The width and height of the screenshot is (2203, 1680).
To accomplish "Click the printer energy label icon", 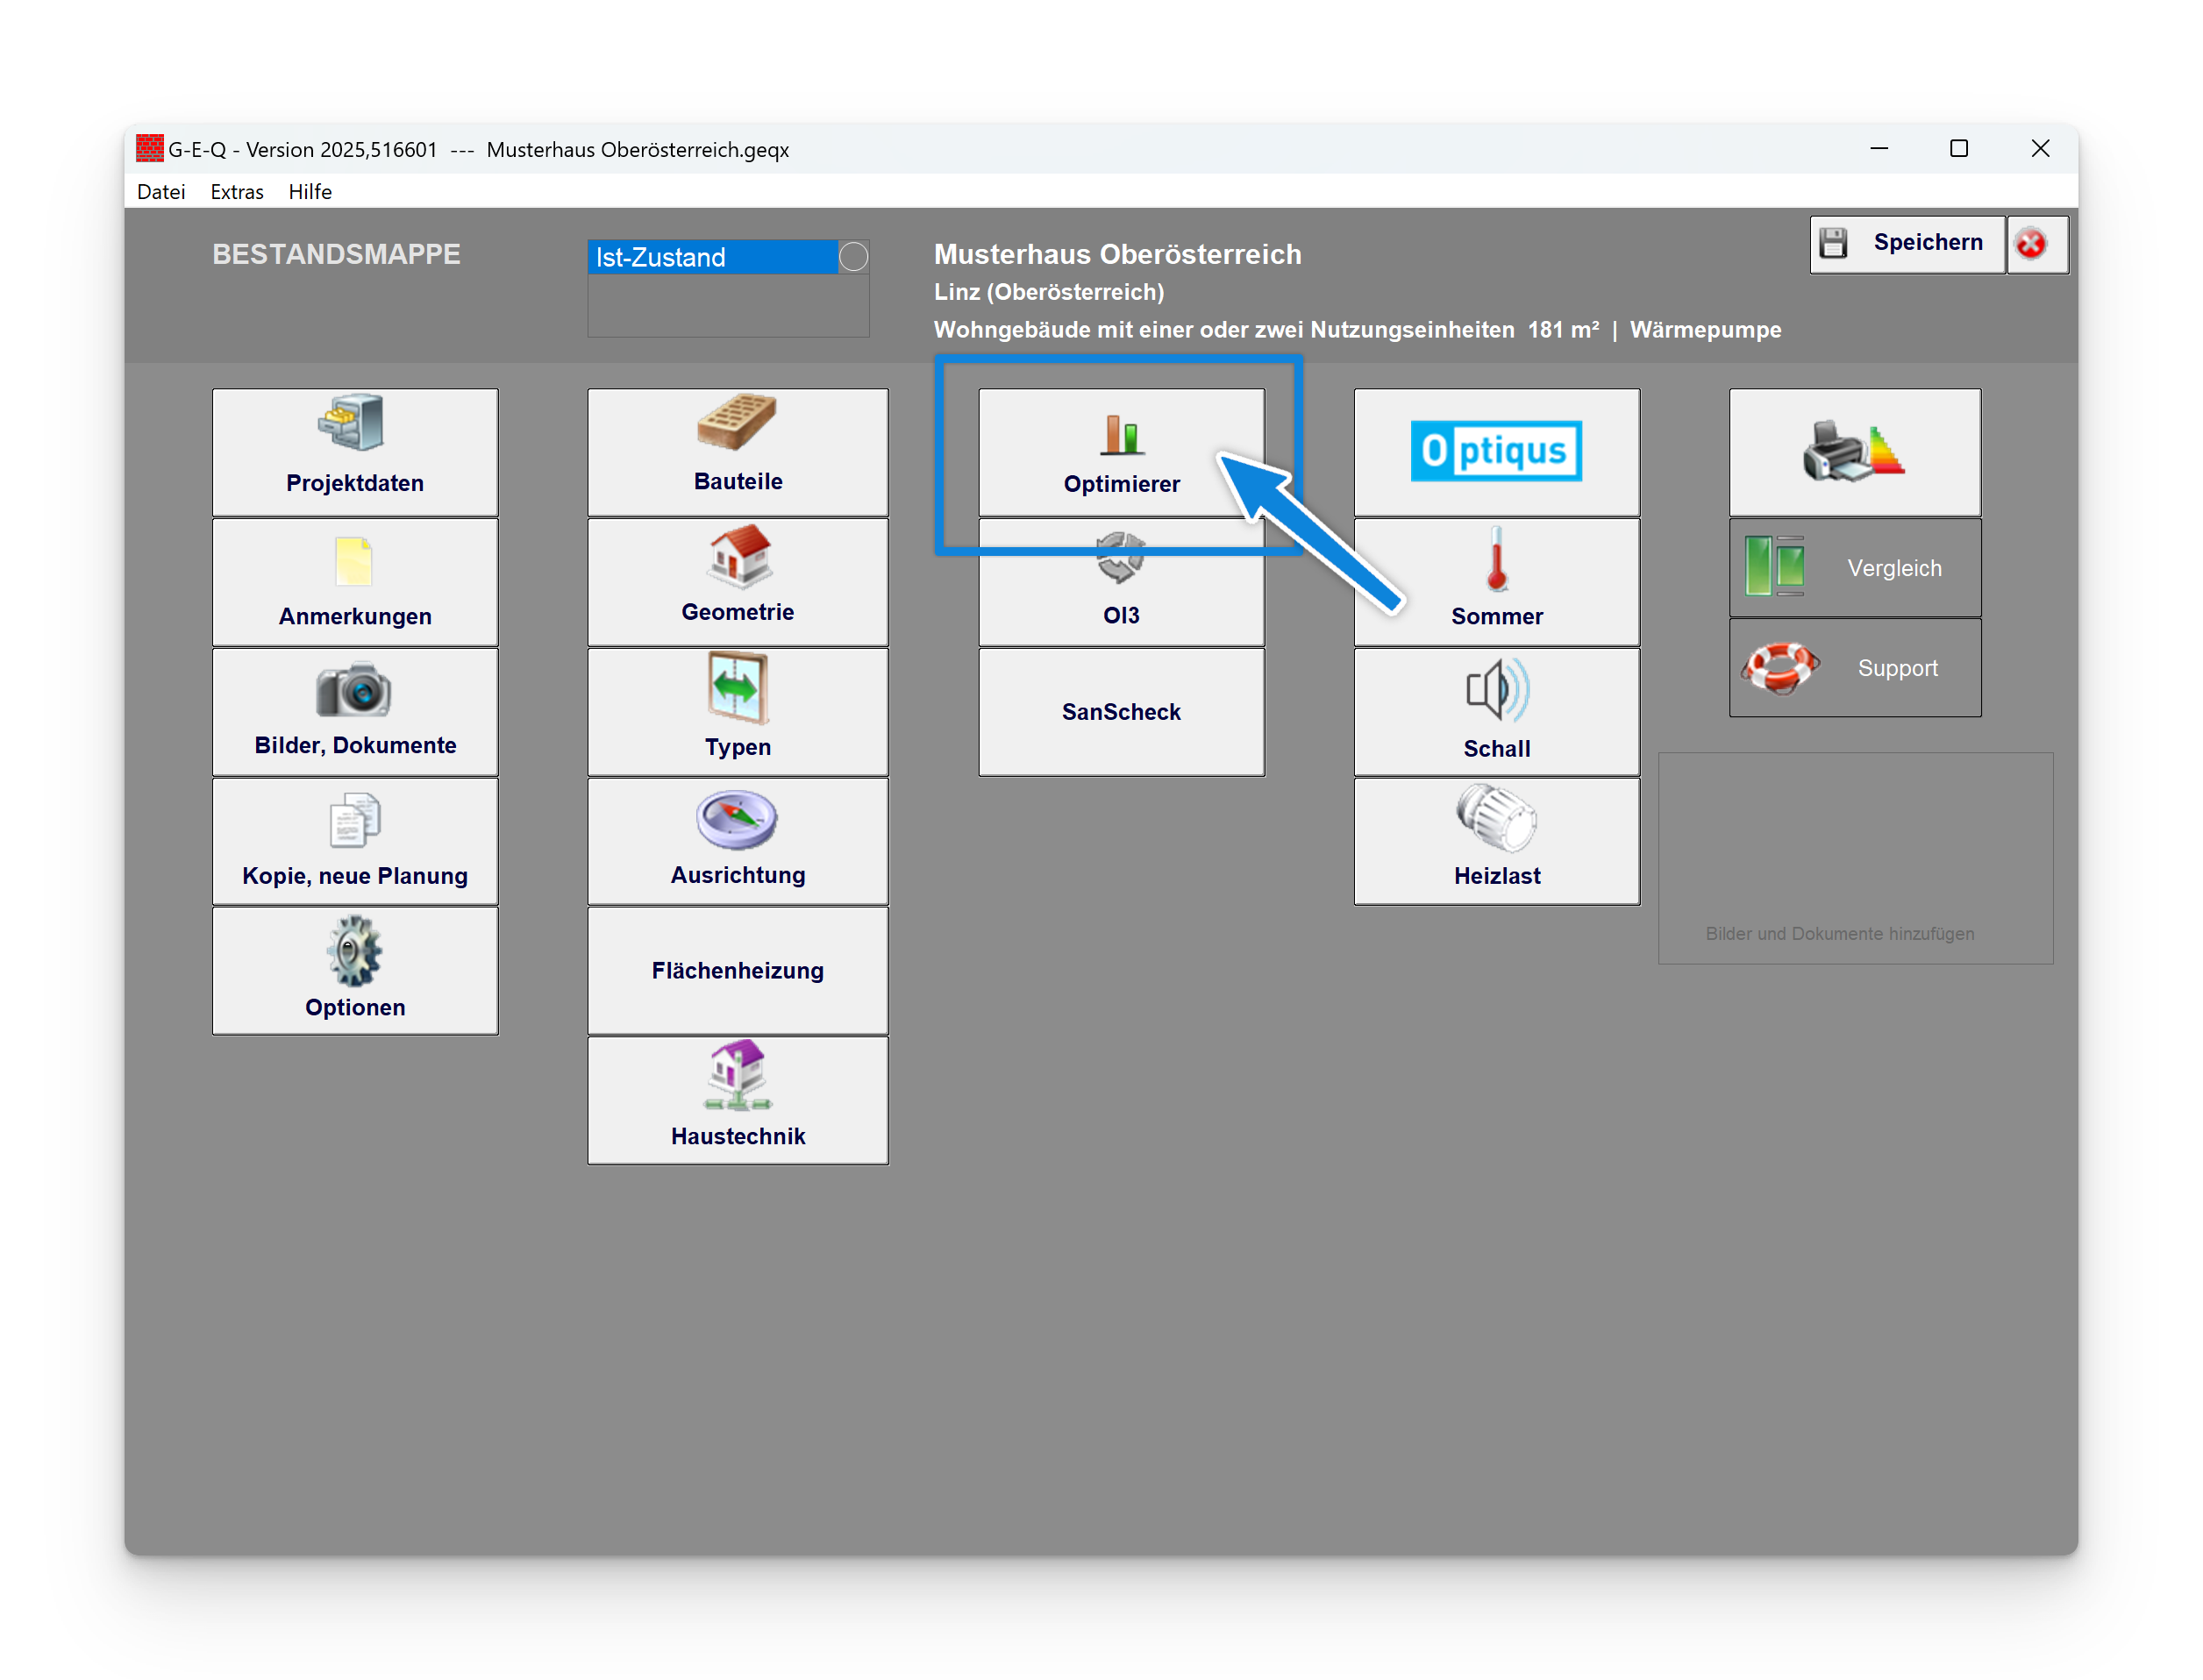I will pos(1854,452).
